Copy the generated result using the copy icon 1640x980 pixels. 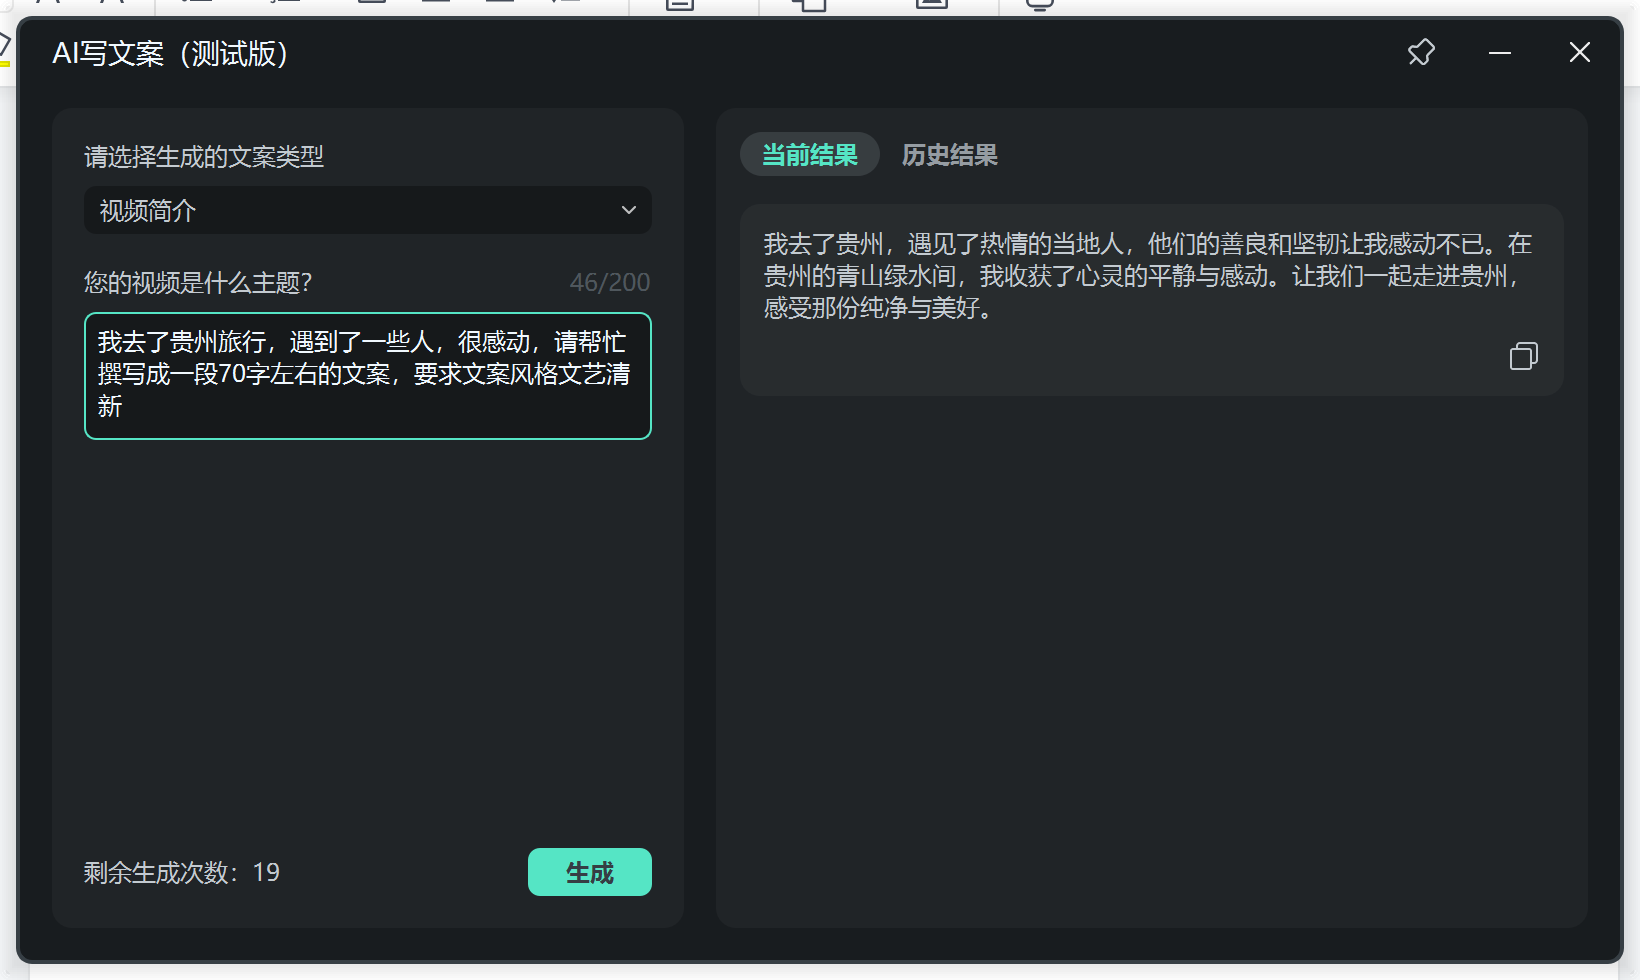coord(1523,356)
